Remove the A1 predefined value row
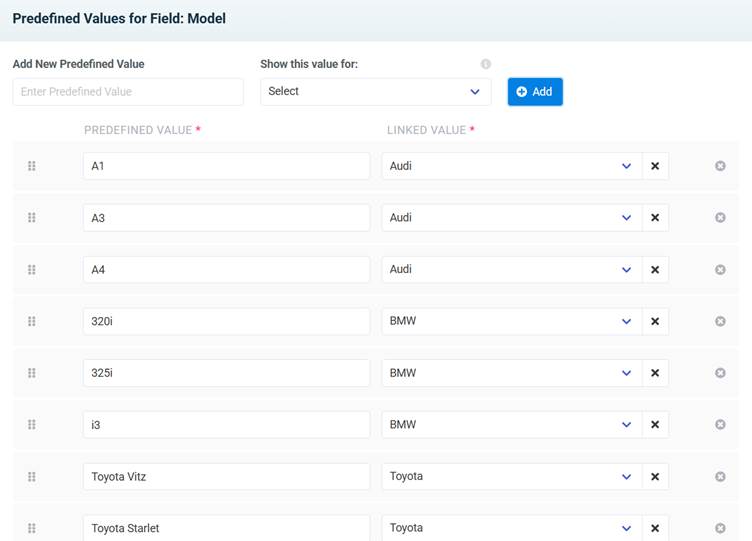Image resolution: width=752 pixels, height=541 pixels. click(x=720, y=166)
